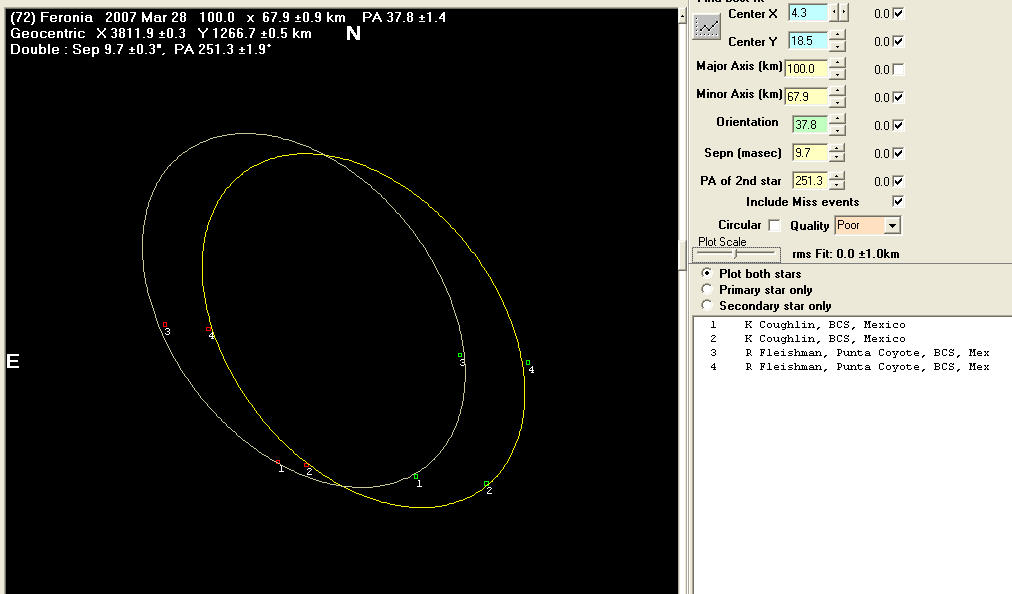The width and height of the screenshot is (1012, 594).
Task: Click the Feronia 2007 Mar 28 title text
Action: [228, 17]
